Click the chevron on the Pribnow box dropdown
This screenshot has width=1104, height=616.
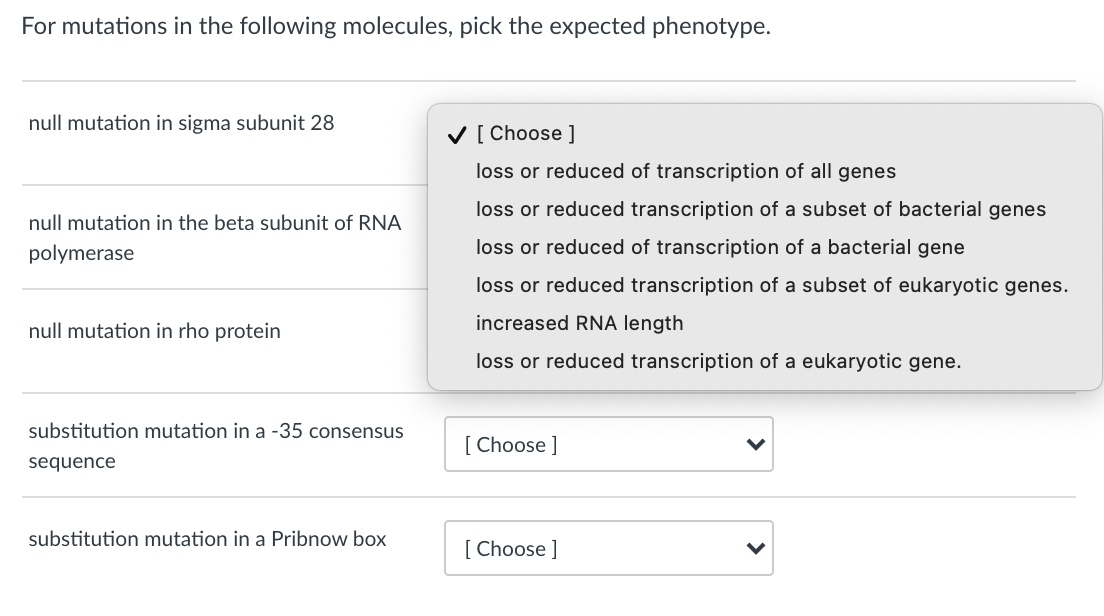(755, 548)
